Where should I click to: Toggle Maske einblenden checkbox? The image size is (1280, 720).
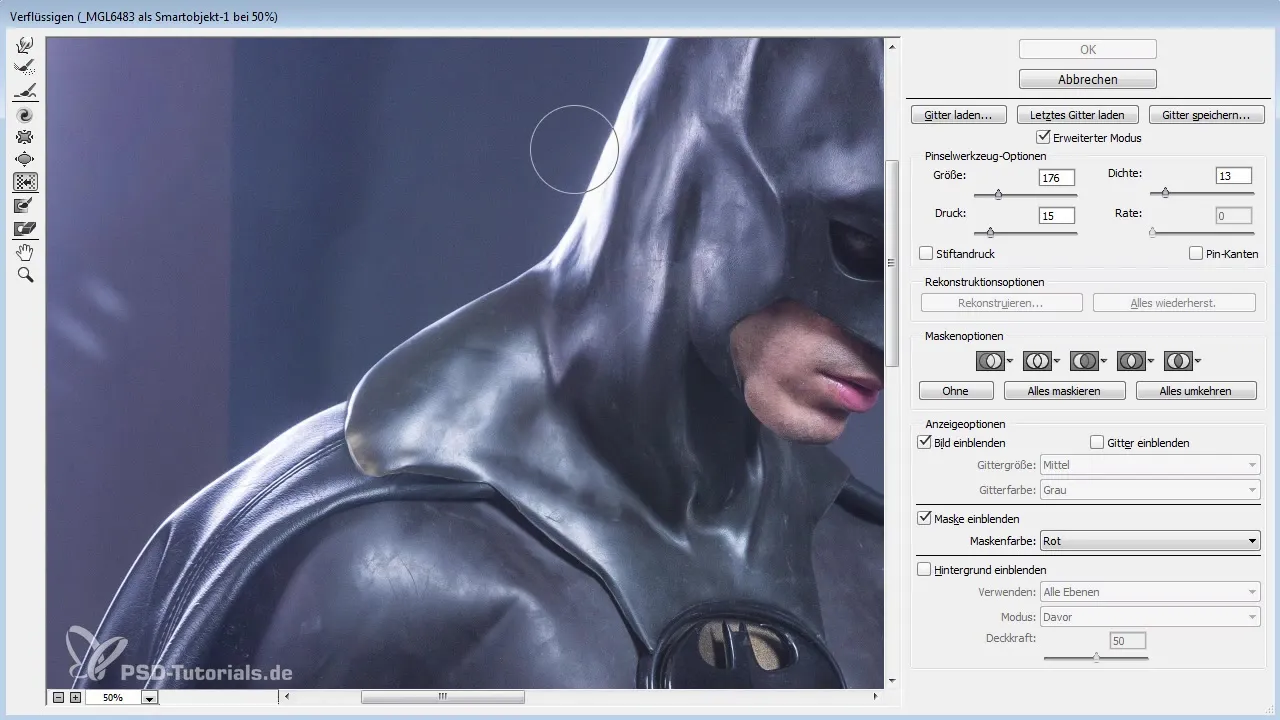(x=924, y=519)
